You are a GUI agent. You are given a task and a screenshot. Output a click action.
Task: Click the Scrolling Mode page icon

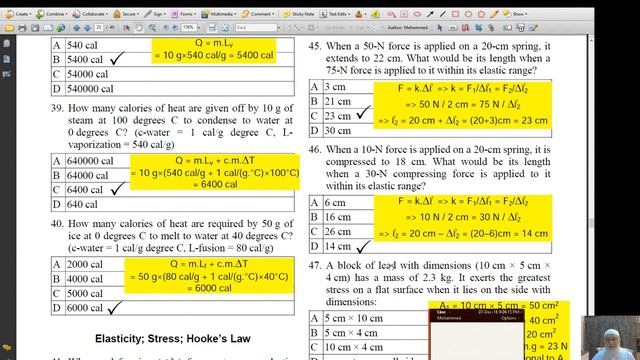[211, 28]
